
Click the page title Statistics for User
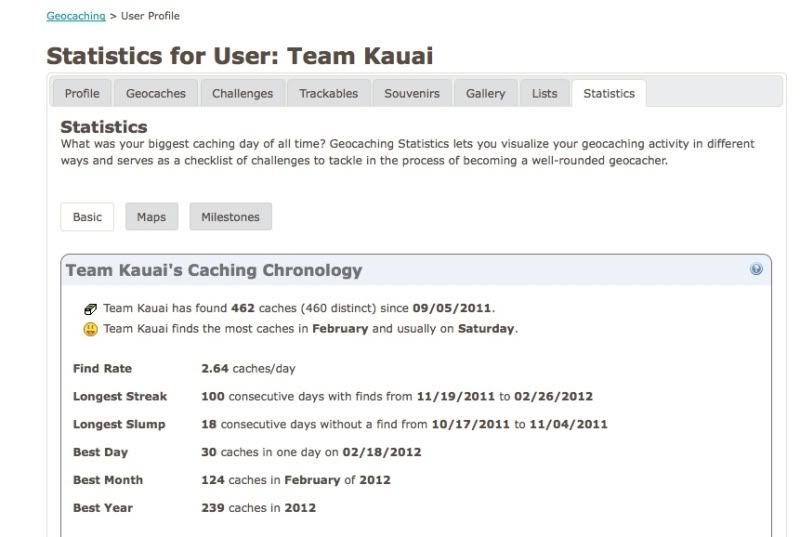coord(240,56)
